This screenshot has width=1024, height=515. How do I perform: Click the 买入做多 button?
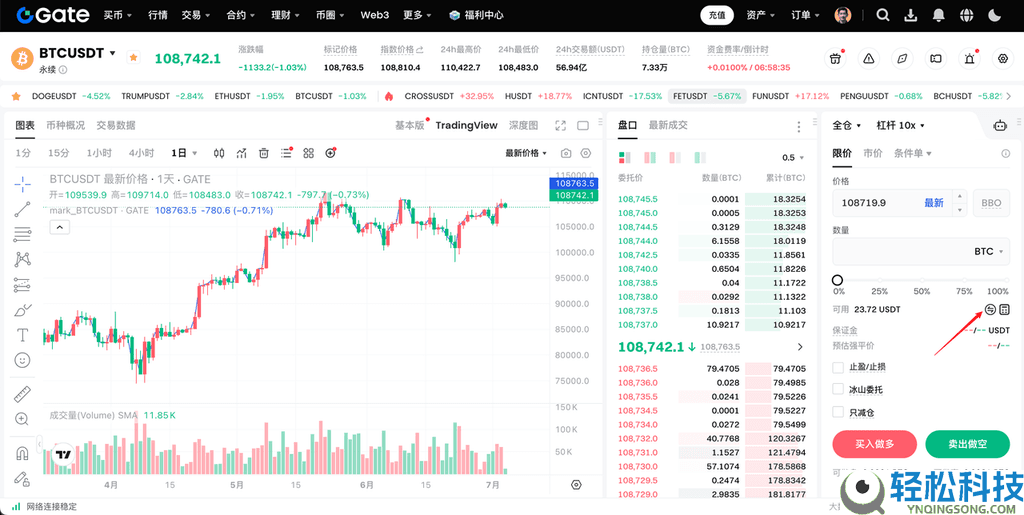coord(875,444)
